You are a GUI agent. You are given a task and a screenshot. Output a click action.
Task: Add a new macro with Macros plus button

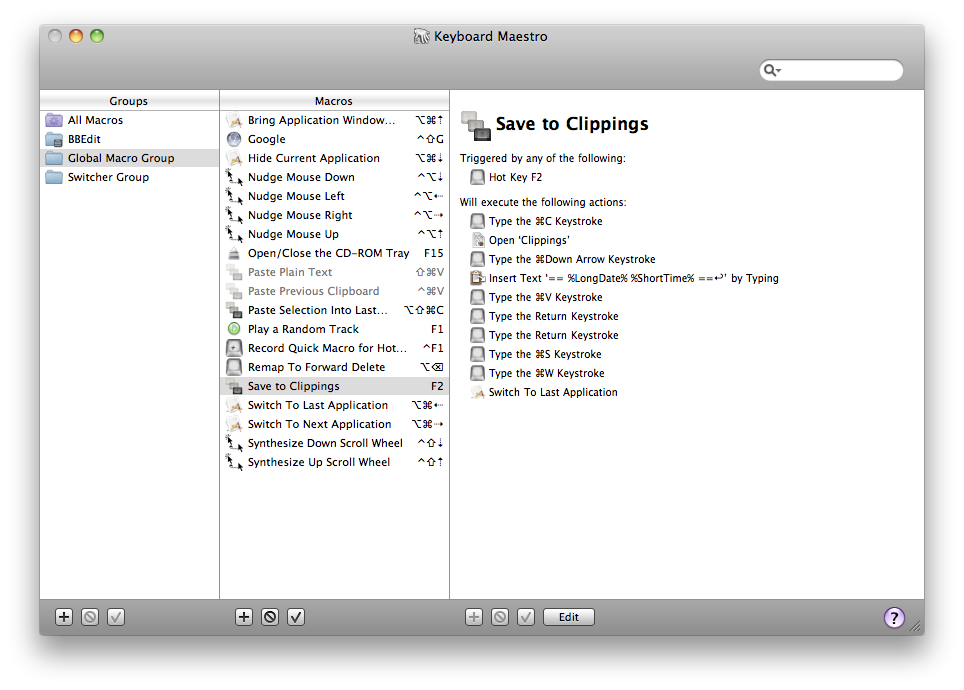244,617
